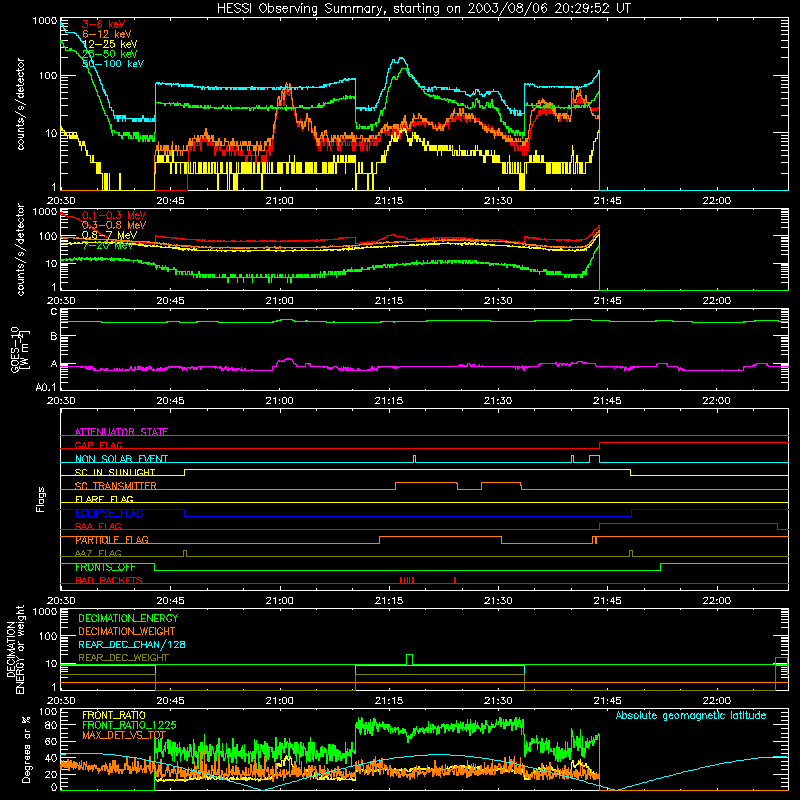800x800 pixels.
Task: Select the FRONTS_OFF flag label
Action: click(x=105, y=567)
